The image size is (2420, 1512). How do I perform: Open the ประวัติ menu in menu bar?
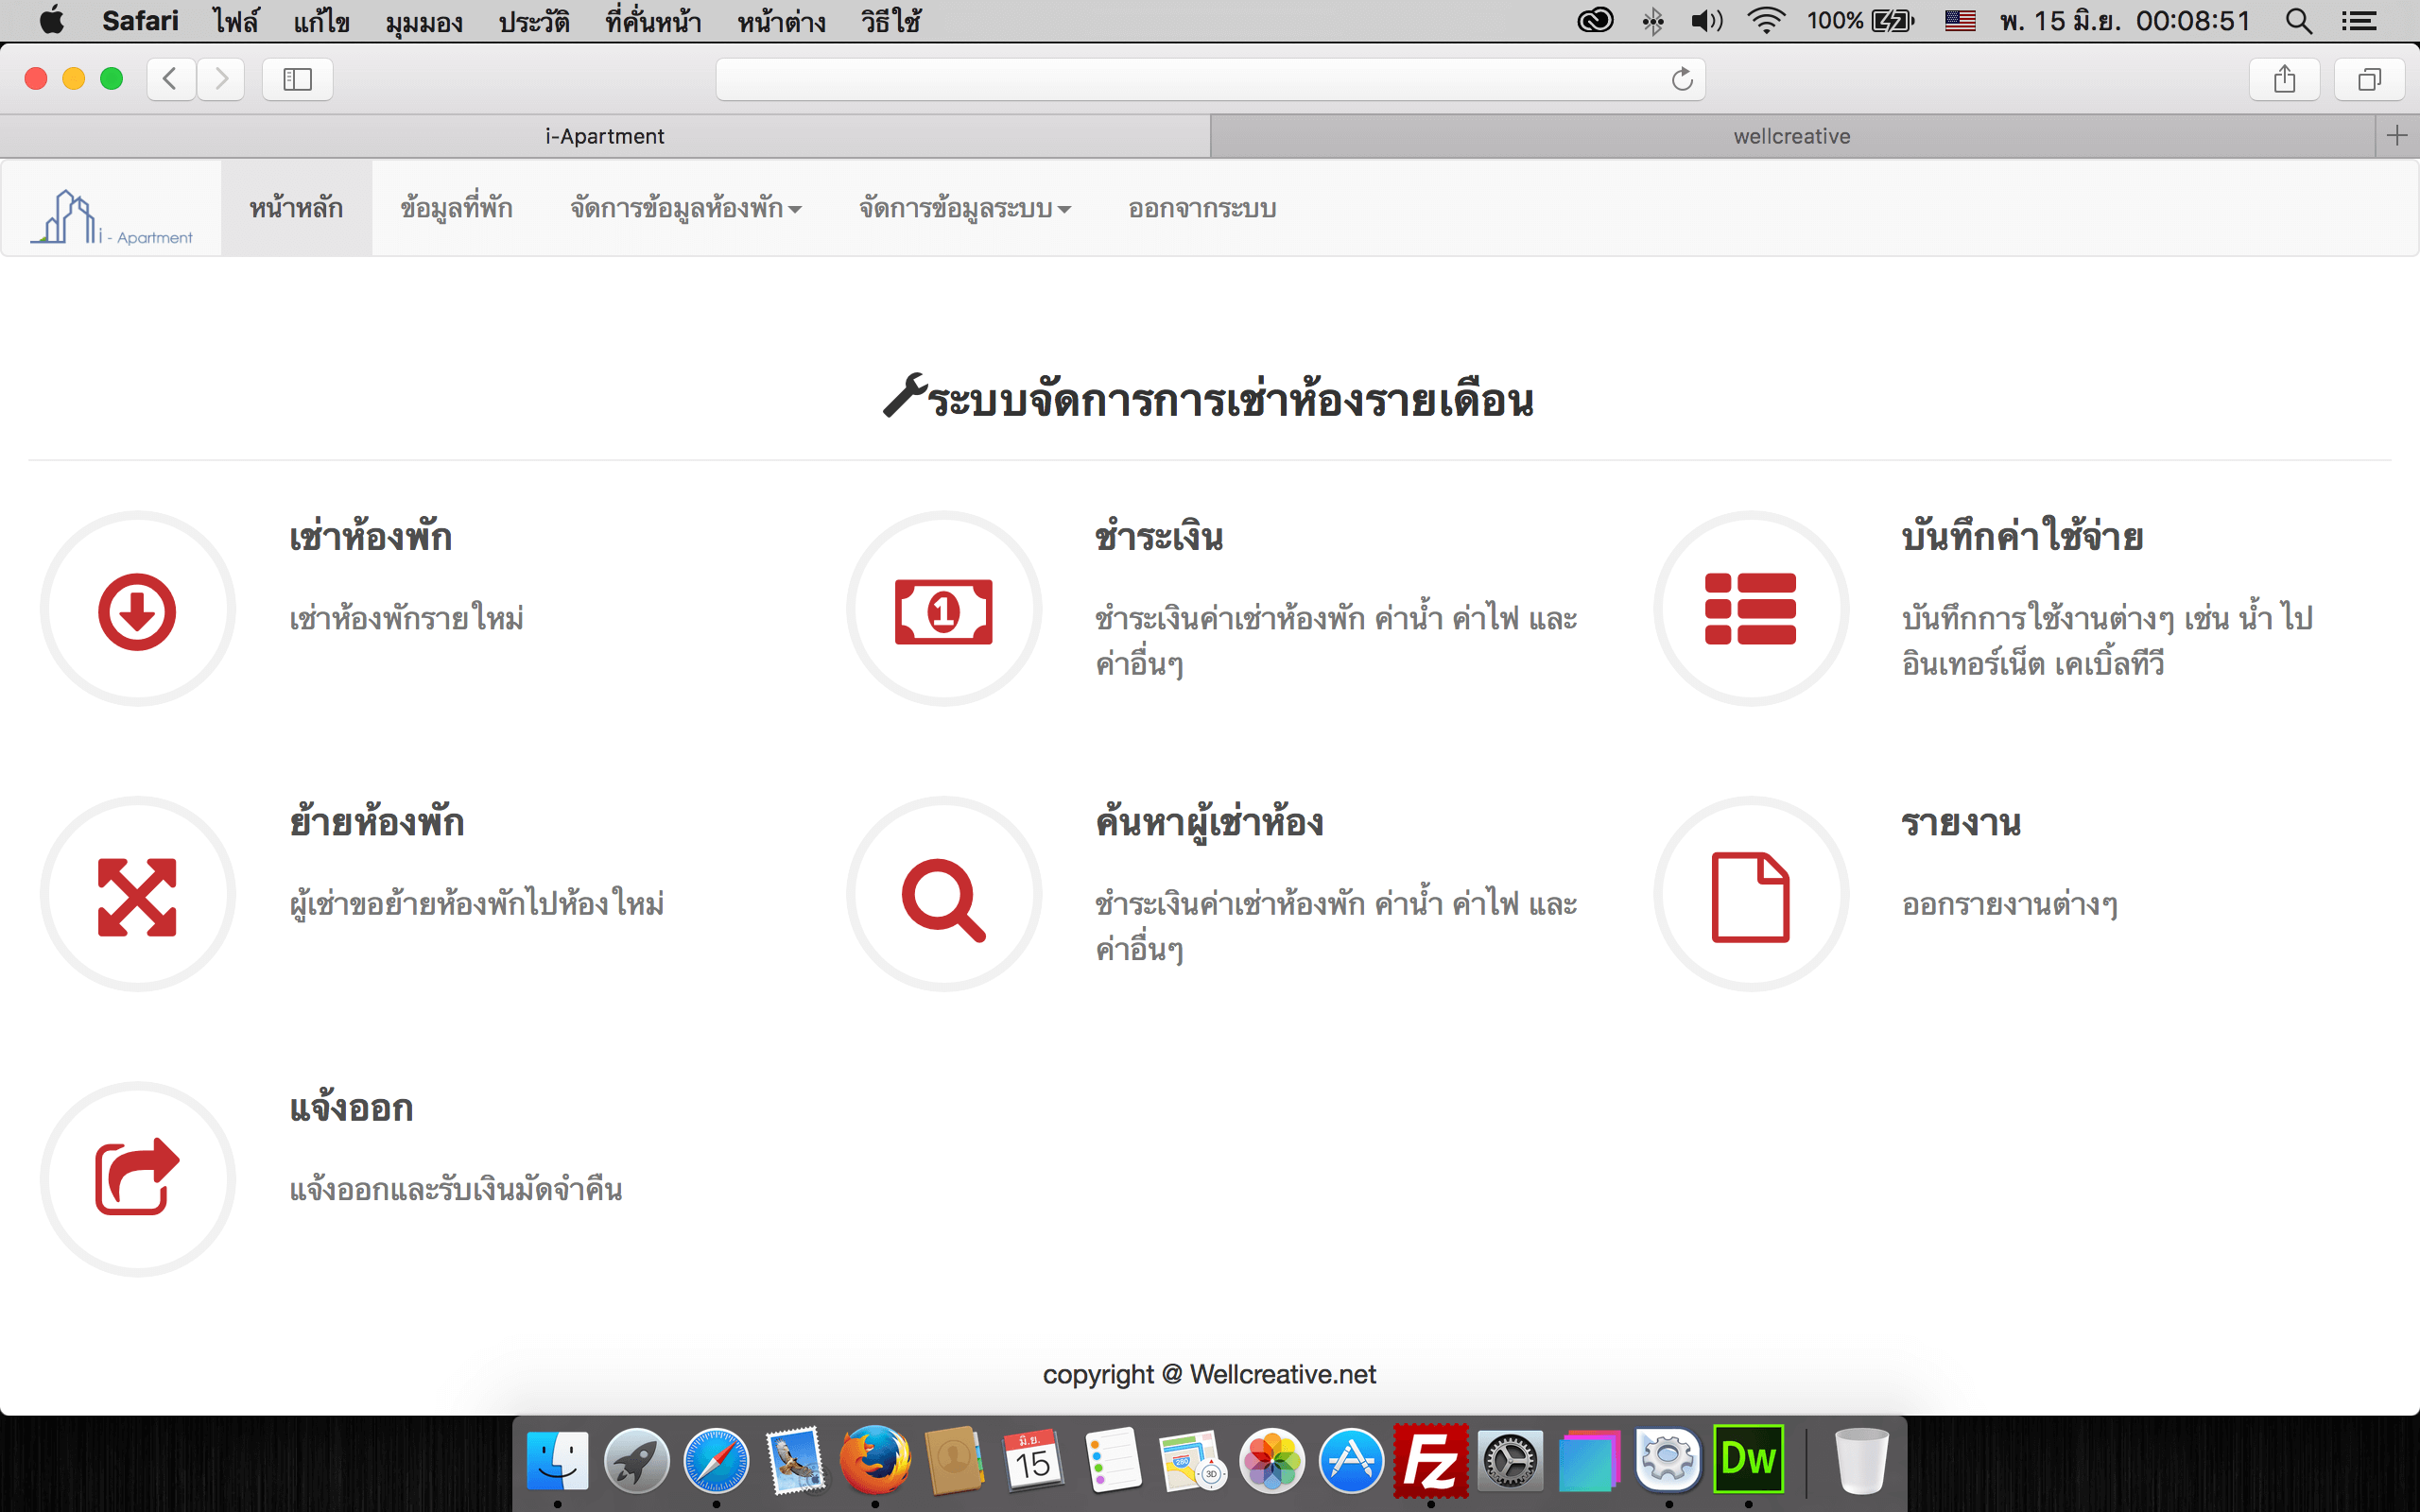click(534, 21)
